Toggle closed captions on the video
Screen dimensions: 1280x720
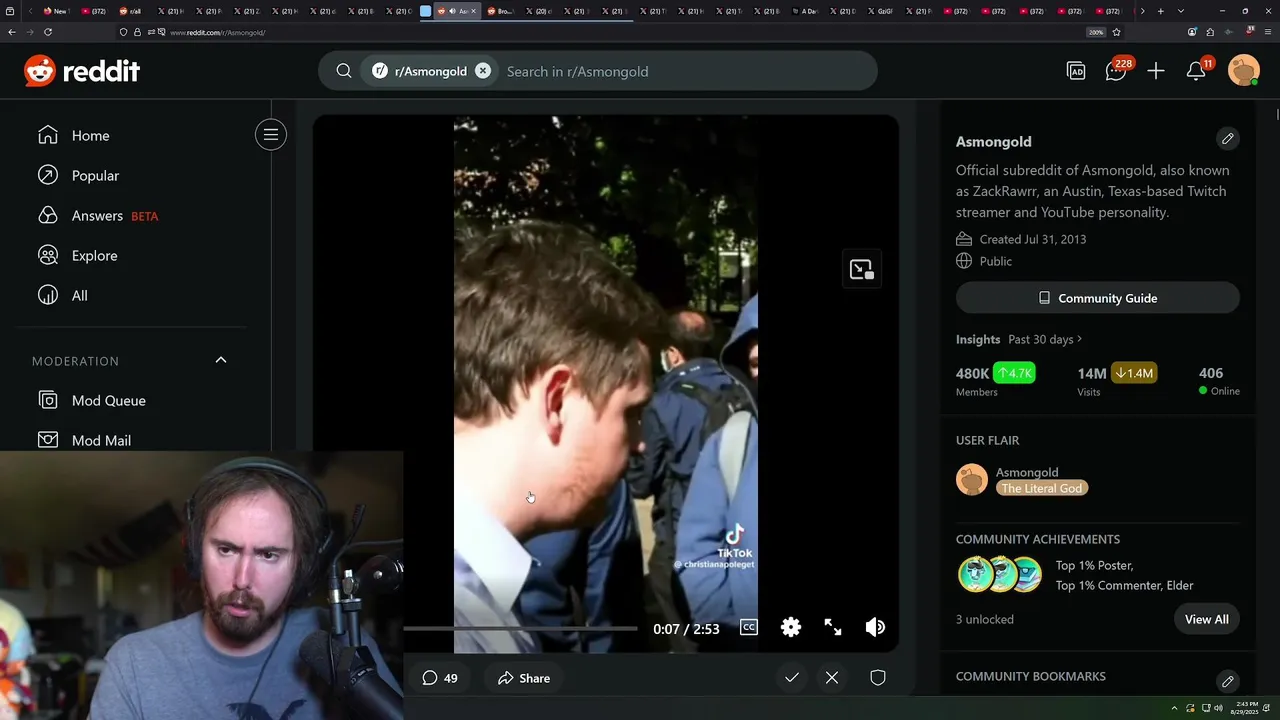(749, 627)
